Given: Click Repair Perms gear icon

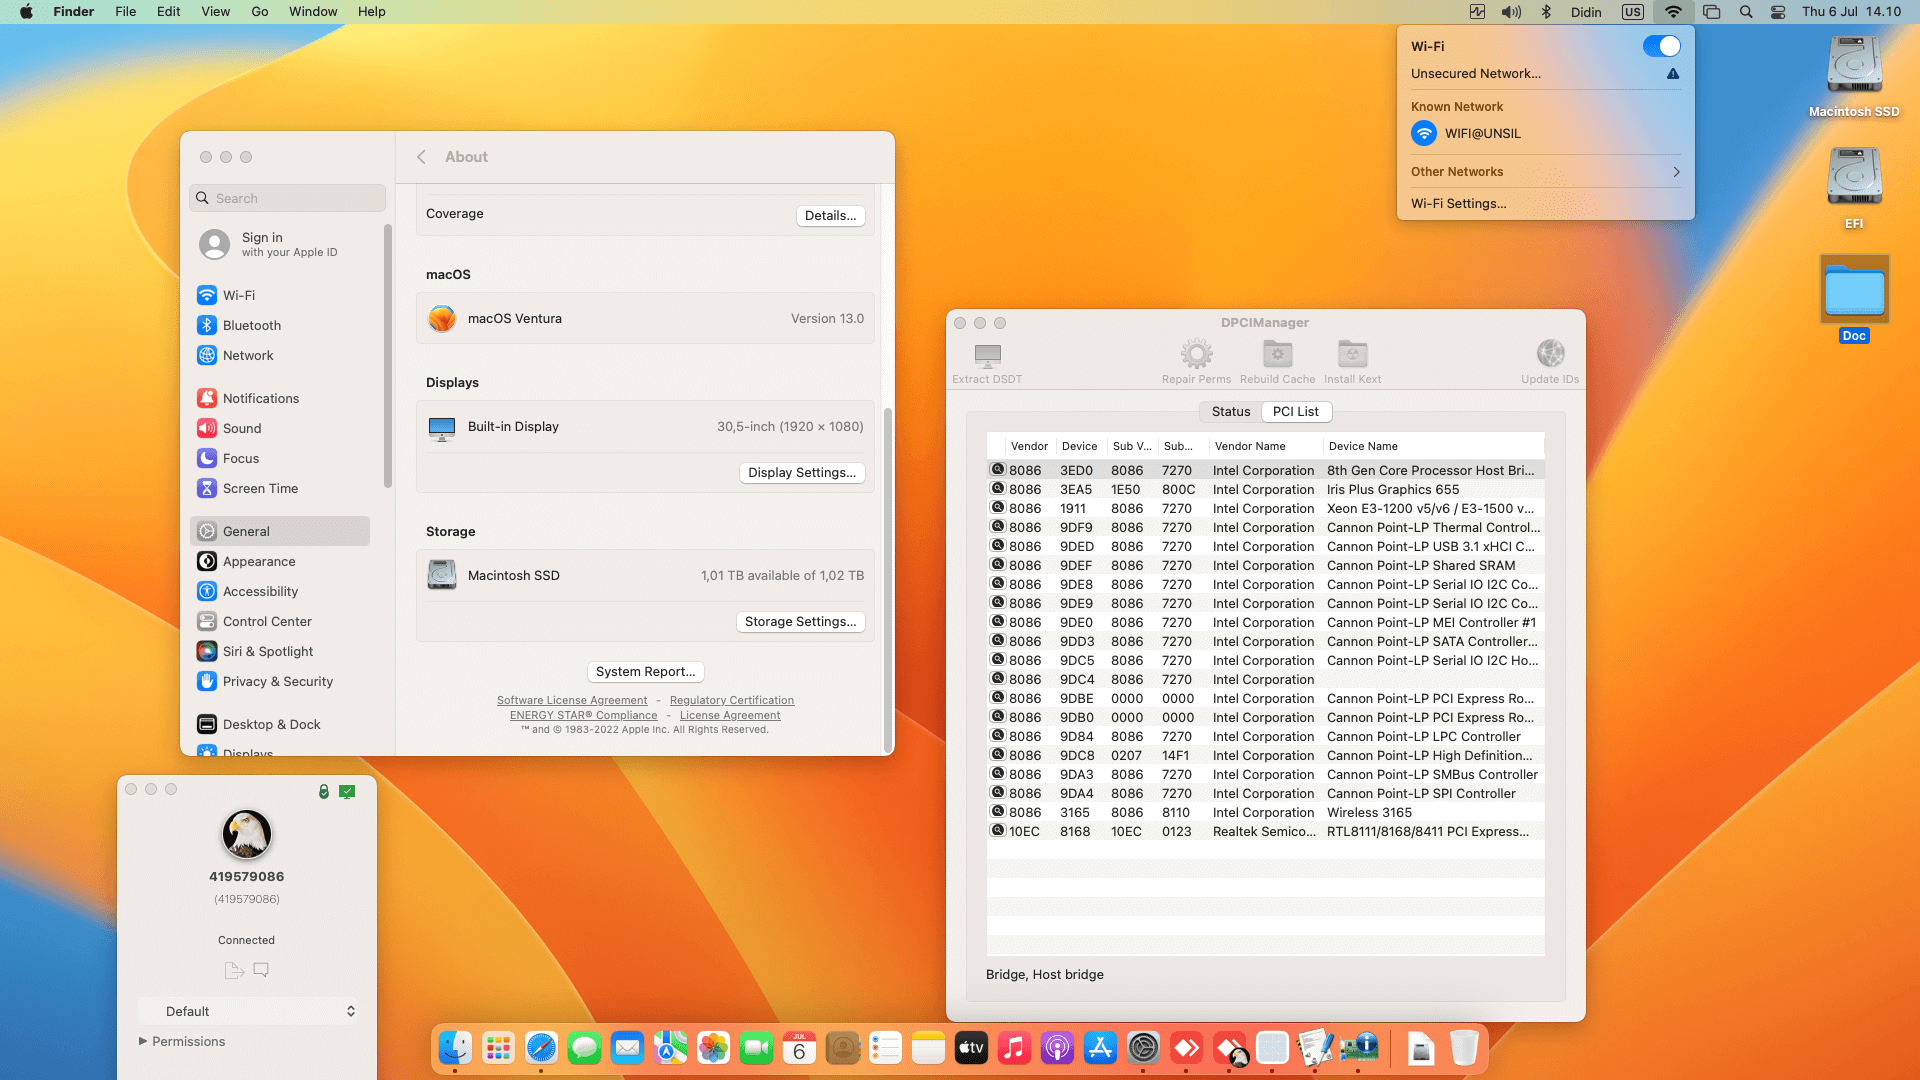Looking at the screenshot, I should point(1196,355).
